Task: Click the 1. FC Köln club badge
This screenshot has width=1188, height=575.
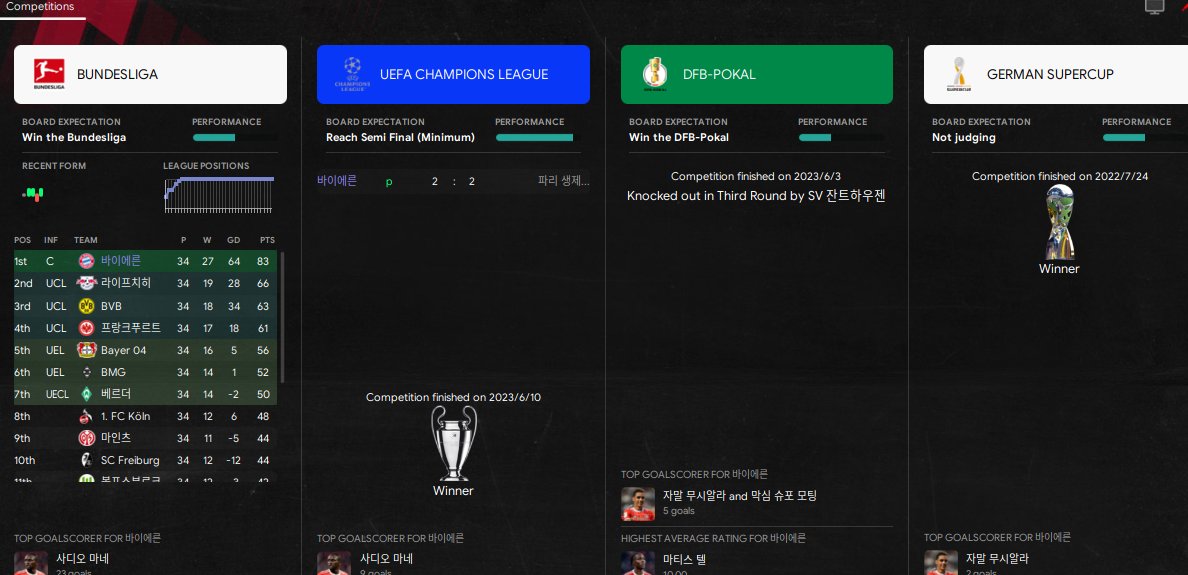Action: coord(86,416)
